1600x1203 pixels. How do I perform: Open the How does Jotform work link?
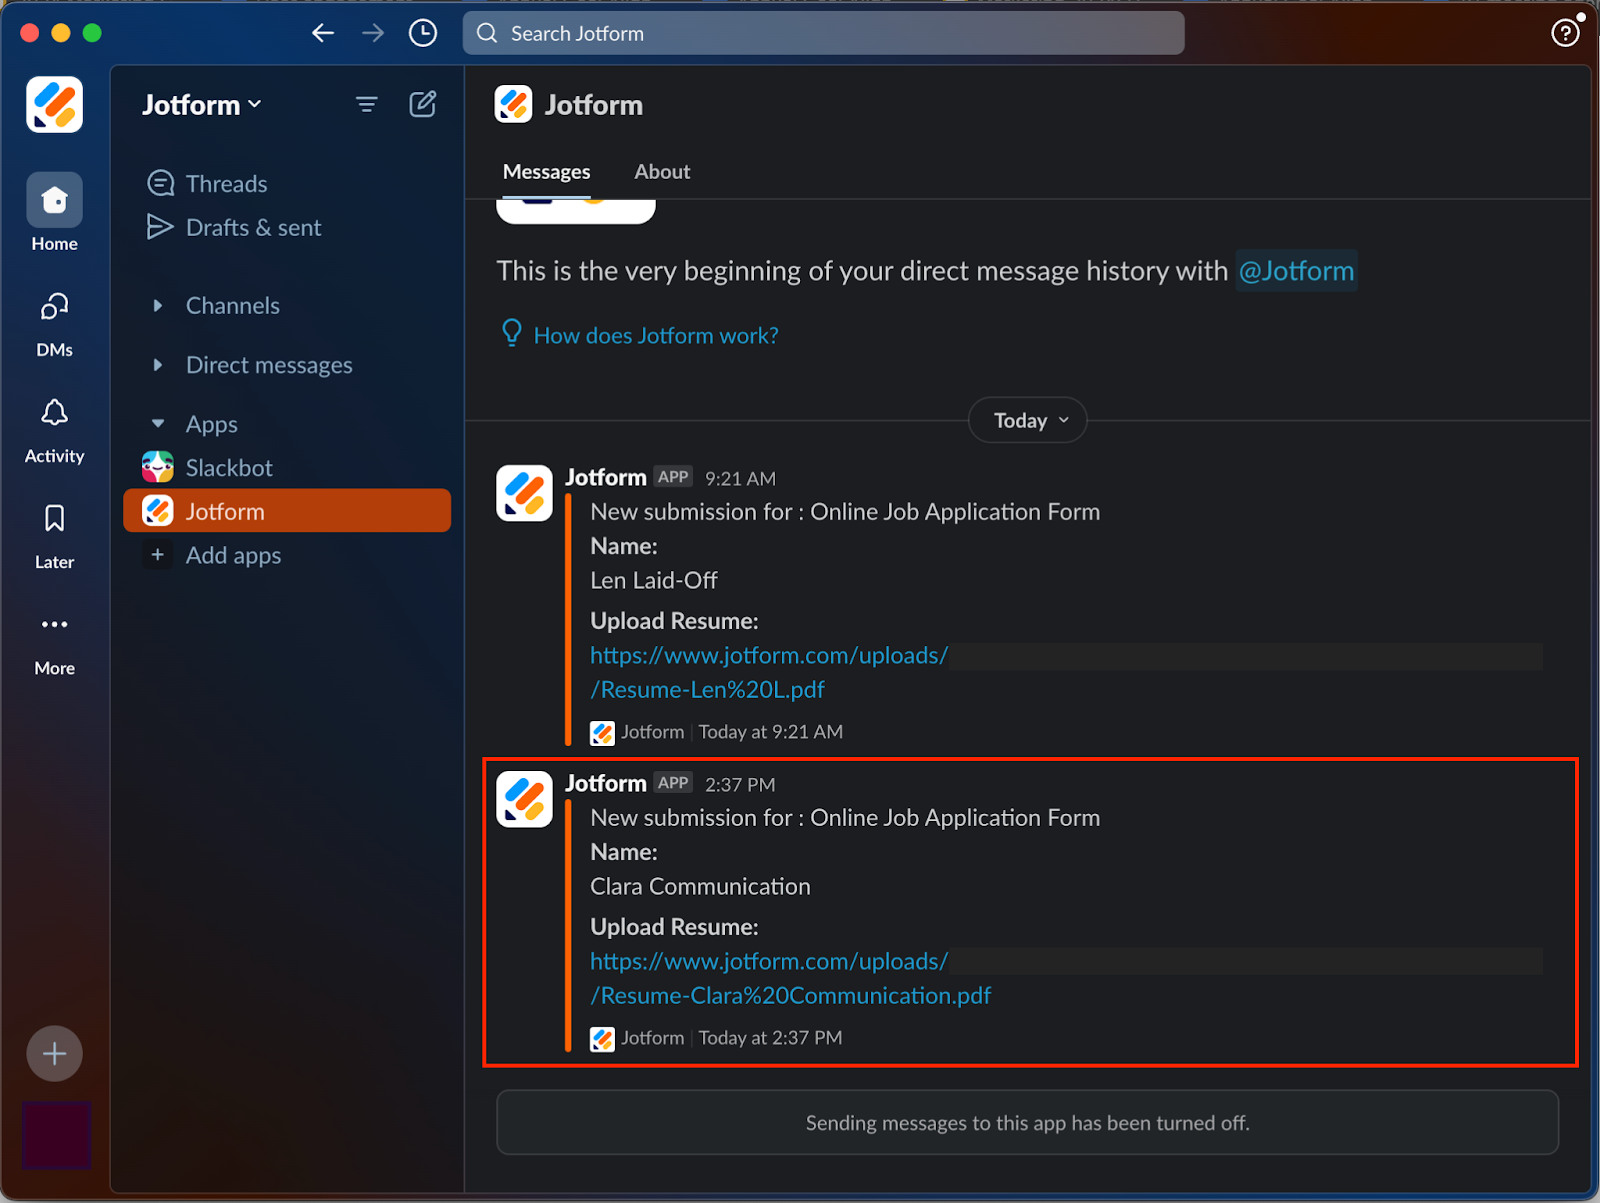(655, 336)
